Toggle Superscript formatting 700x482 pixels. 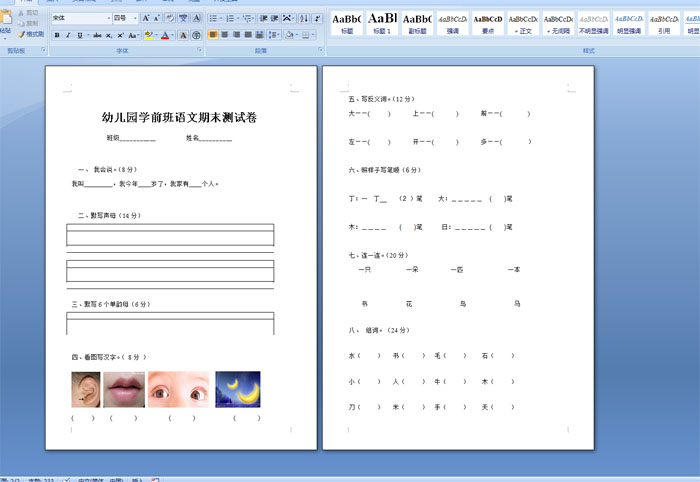click(121, 35)
